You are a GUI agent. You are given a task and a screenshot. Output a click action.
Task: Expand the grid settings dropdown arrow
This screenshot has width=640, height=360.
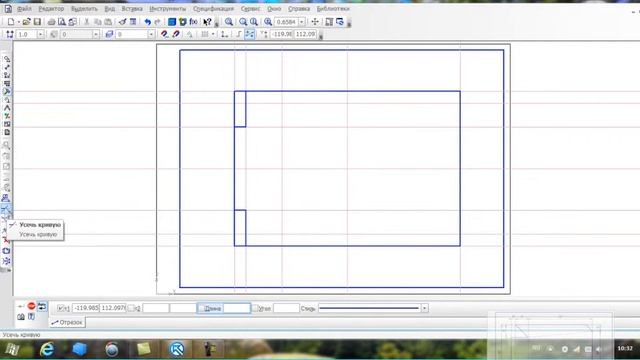213,34
